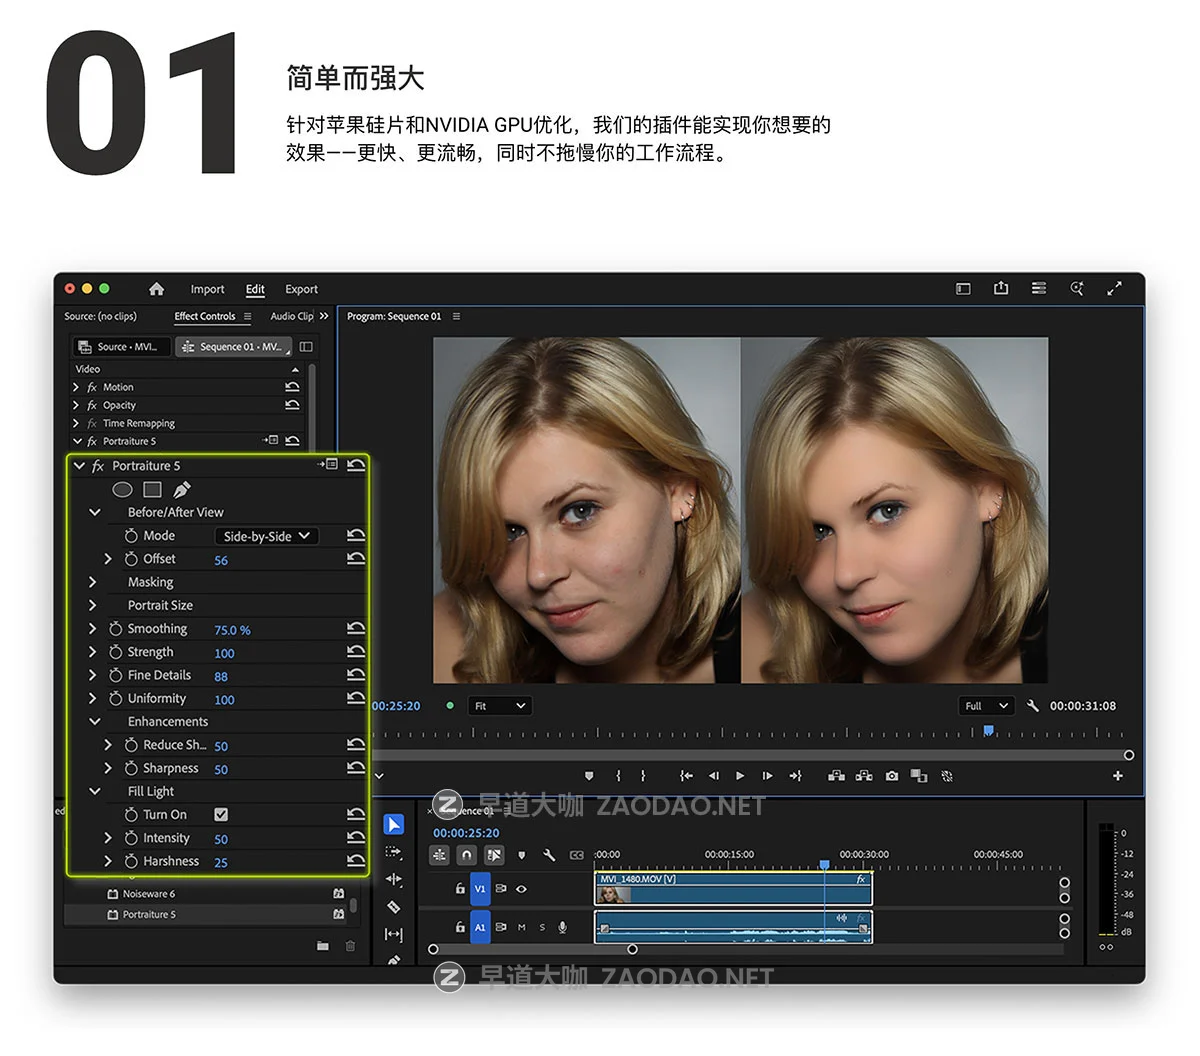Open the button editor plus icon
This screenshot has height=1056, width=1200.
click(1118, 776)
